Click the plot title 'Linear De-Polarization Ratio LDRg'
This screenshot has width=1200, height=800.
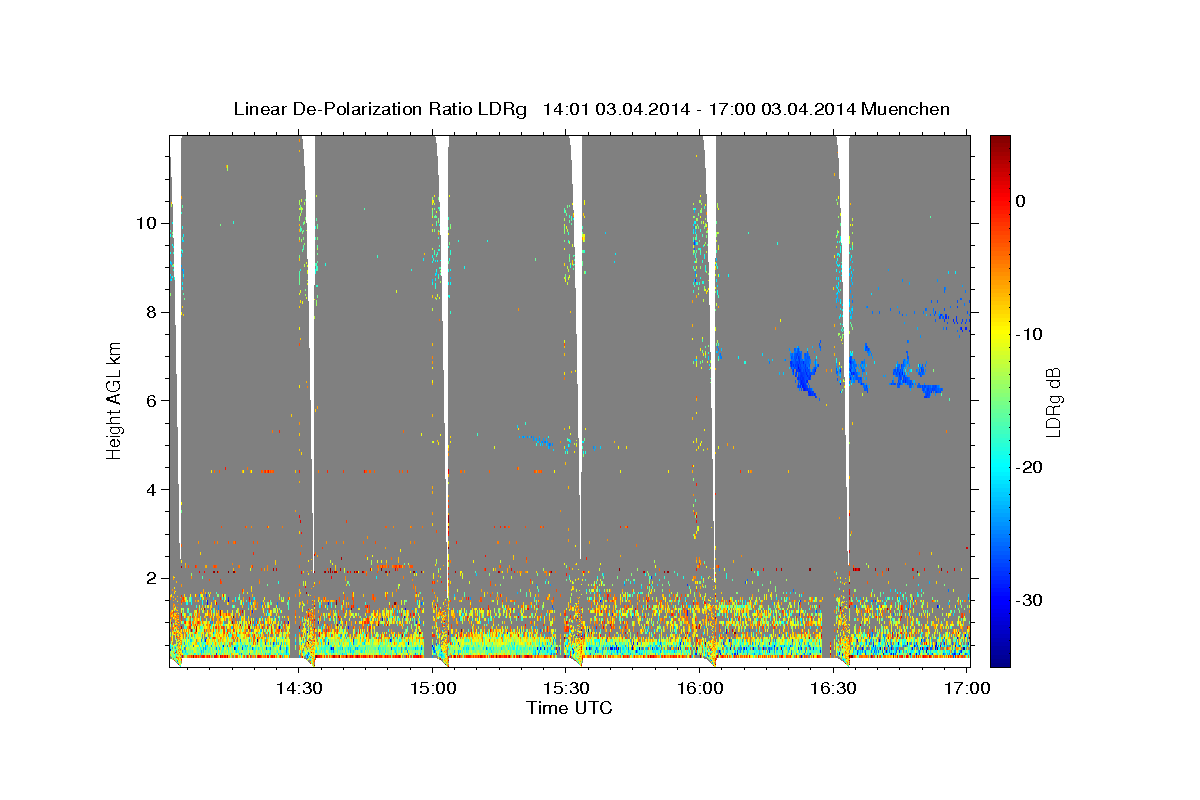(380, 109)
